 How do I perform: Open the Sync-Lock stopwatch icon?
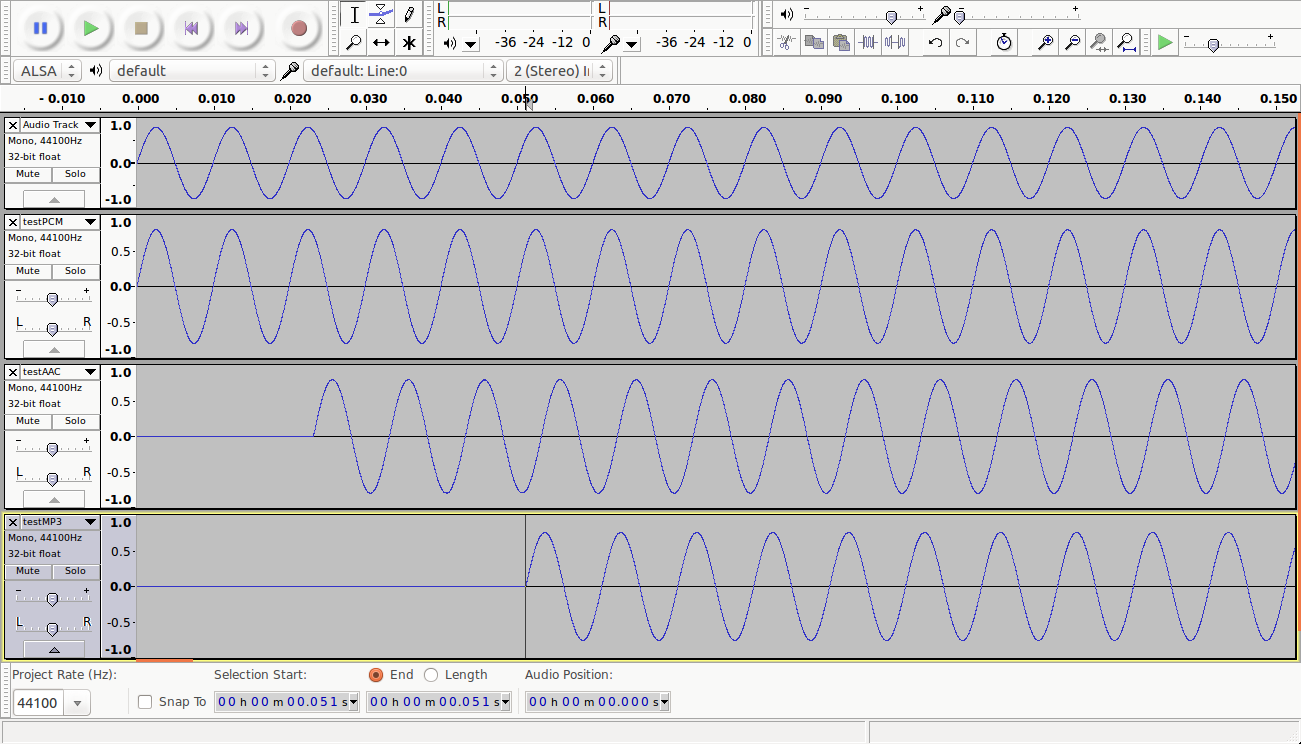coord(1004,42)
